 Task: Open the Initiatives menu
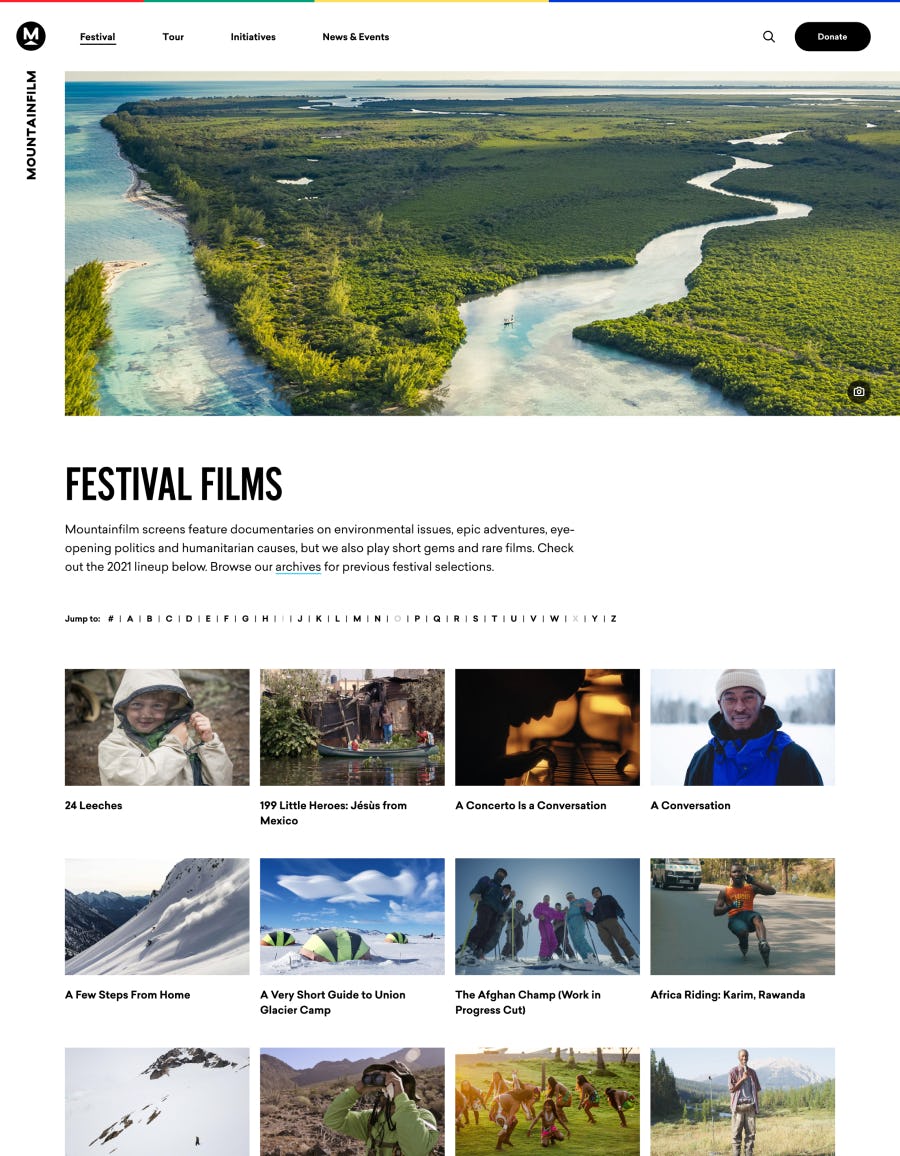coord(253,37)
